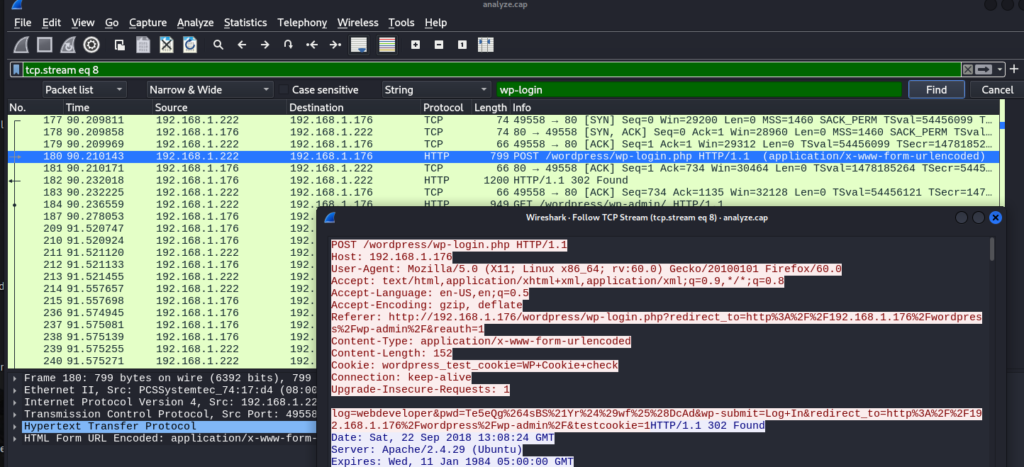Open the Capture menu
This screenshot has width=1024, height=467.
148,22
